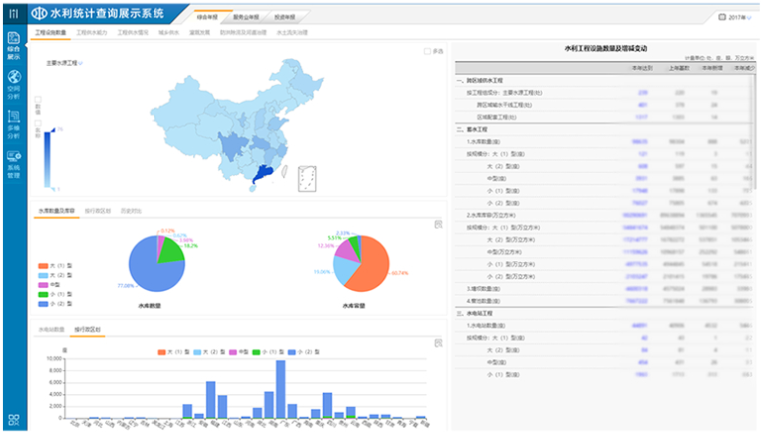Select the 工程供水能力 sub-tab
Screen dimensions: 761x436
pyautogui.click(x=93, y=33)
